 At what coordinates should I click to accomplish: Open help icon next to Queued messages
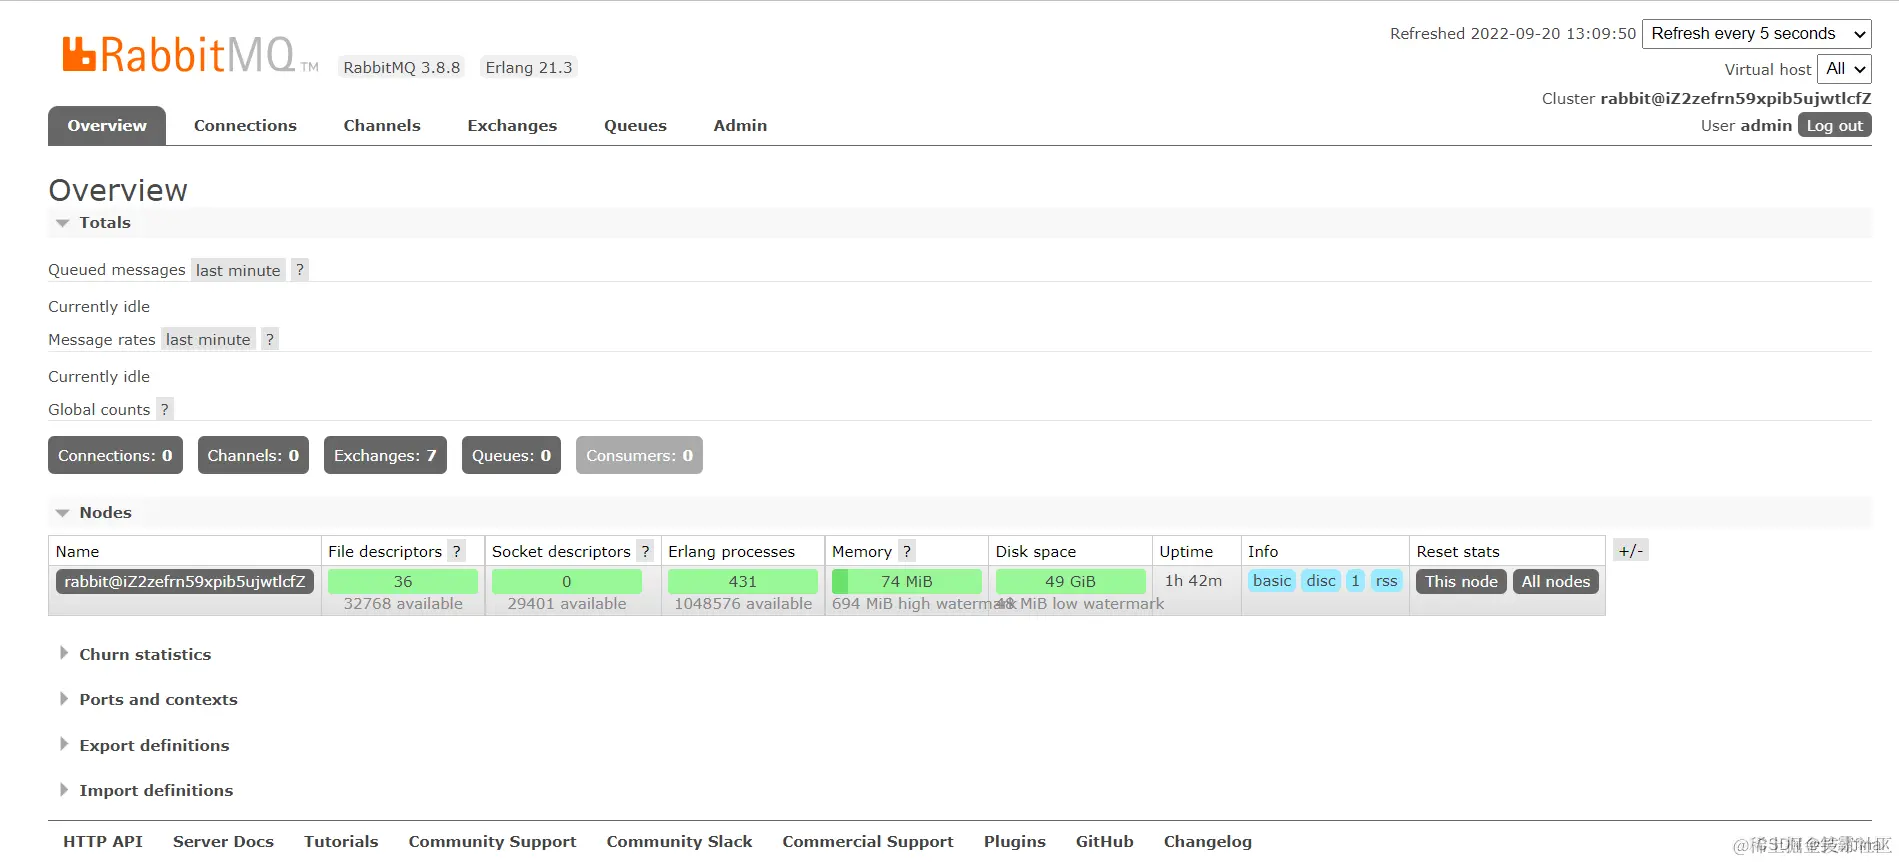pyautogui.click(x=299, y=270)
